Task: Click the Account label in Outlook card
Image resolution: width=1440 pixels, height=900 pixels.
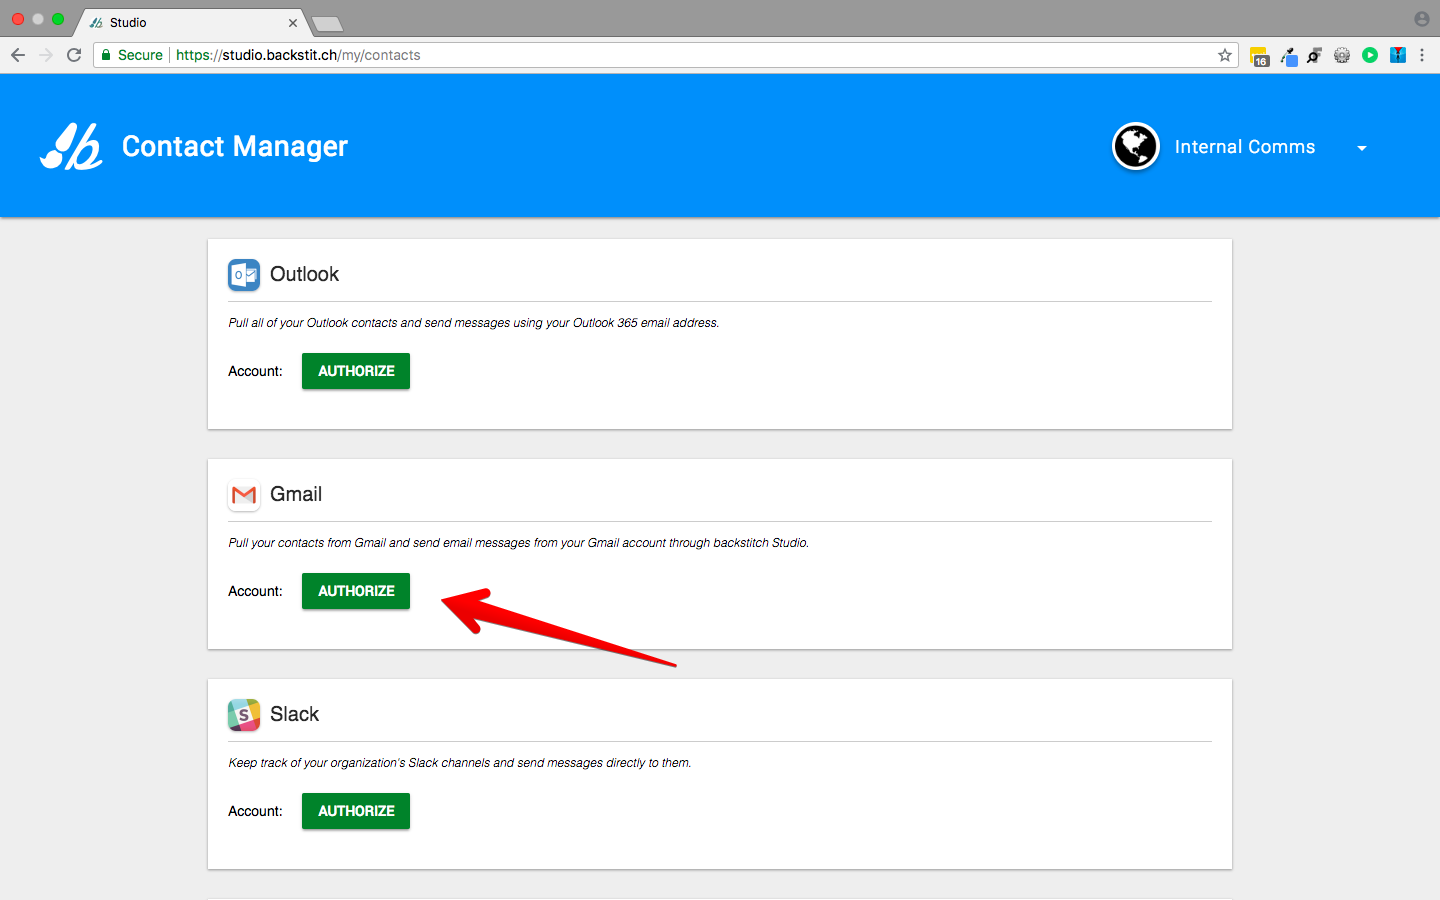Action: 255,371
